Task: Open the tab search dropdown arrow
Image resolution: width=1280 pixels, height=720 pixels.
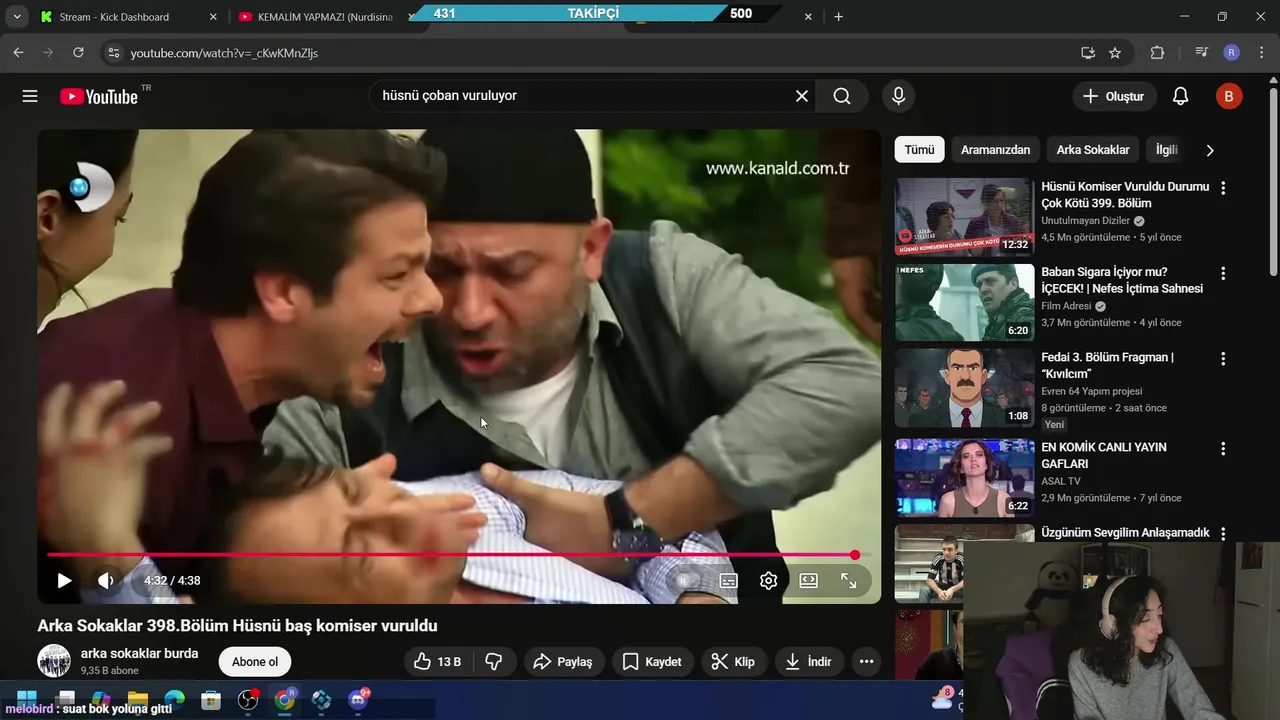Action: pos(16,17)
